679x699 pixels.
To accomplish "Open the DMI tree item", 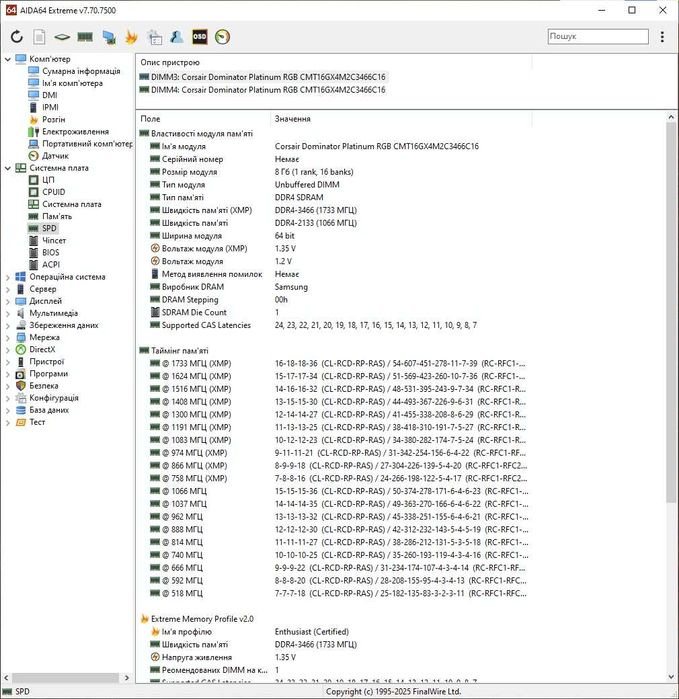I will click(49, 95).
